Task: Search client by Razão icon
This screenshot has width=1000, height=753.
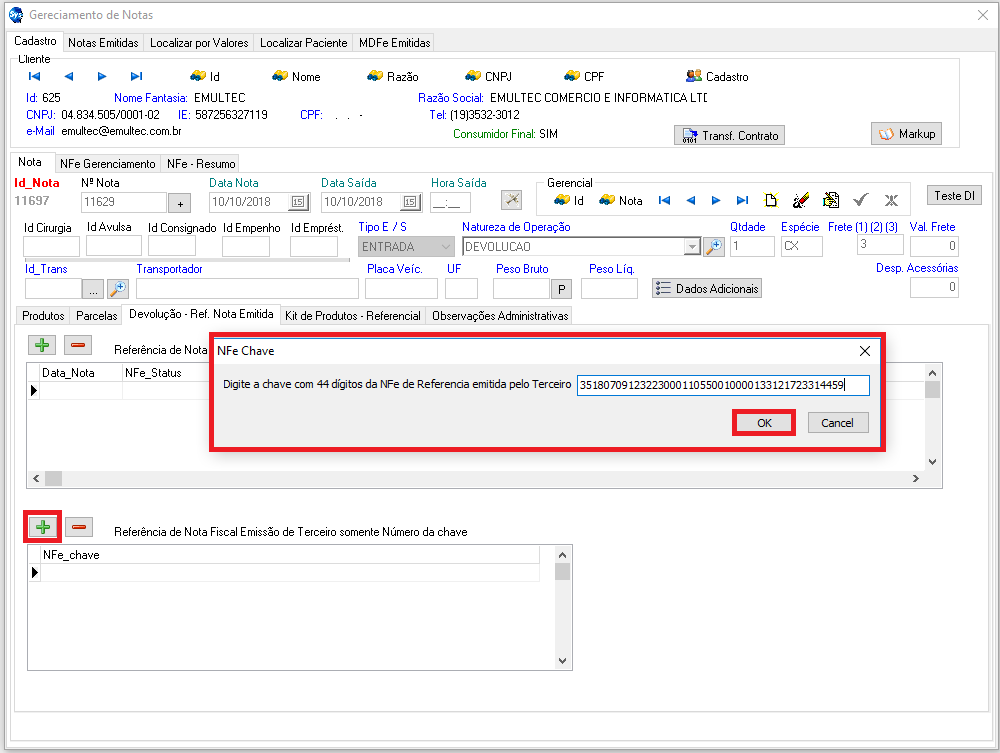Action: 375,76
